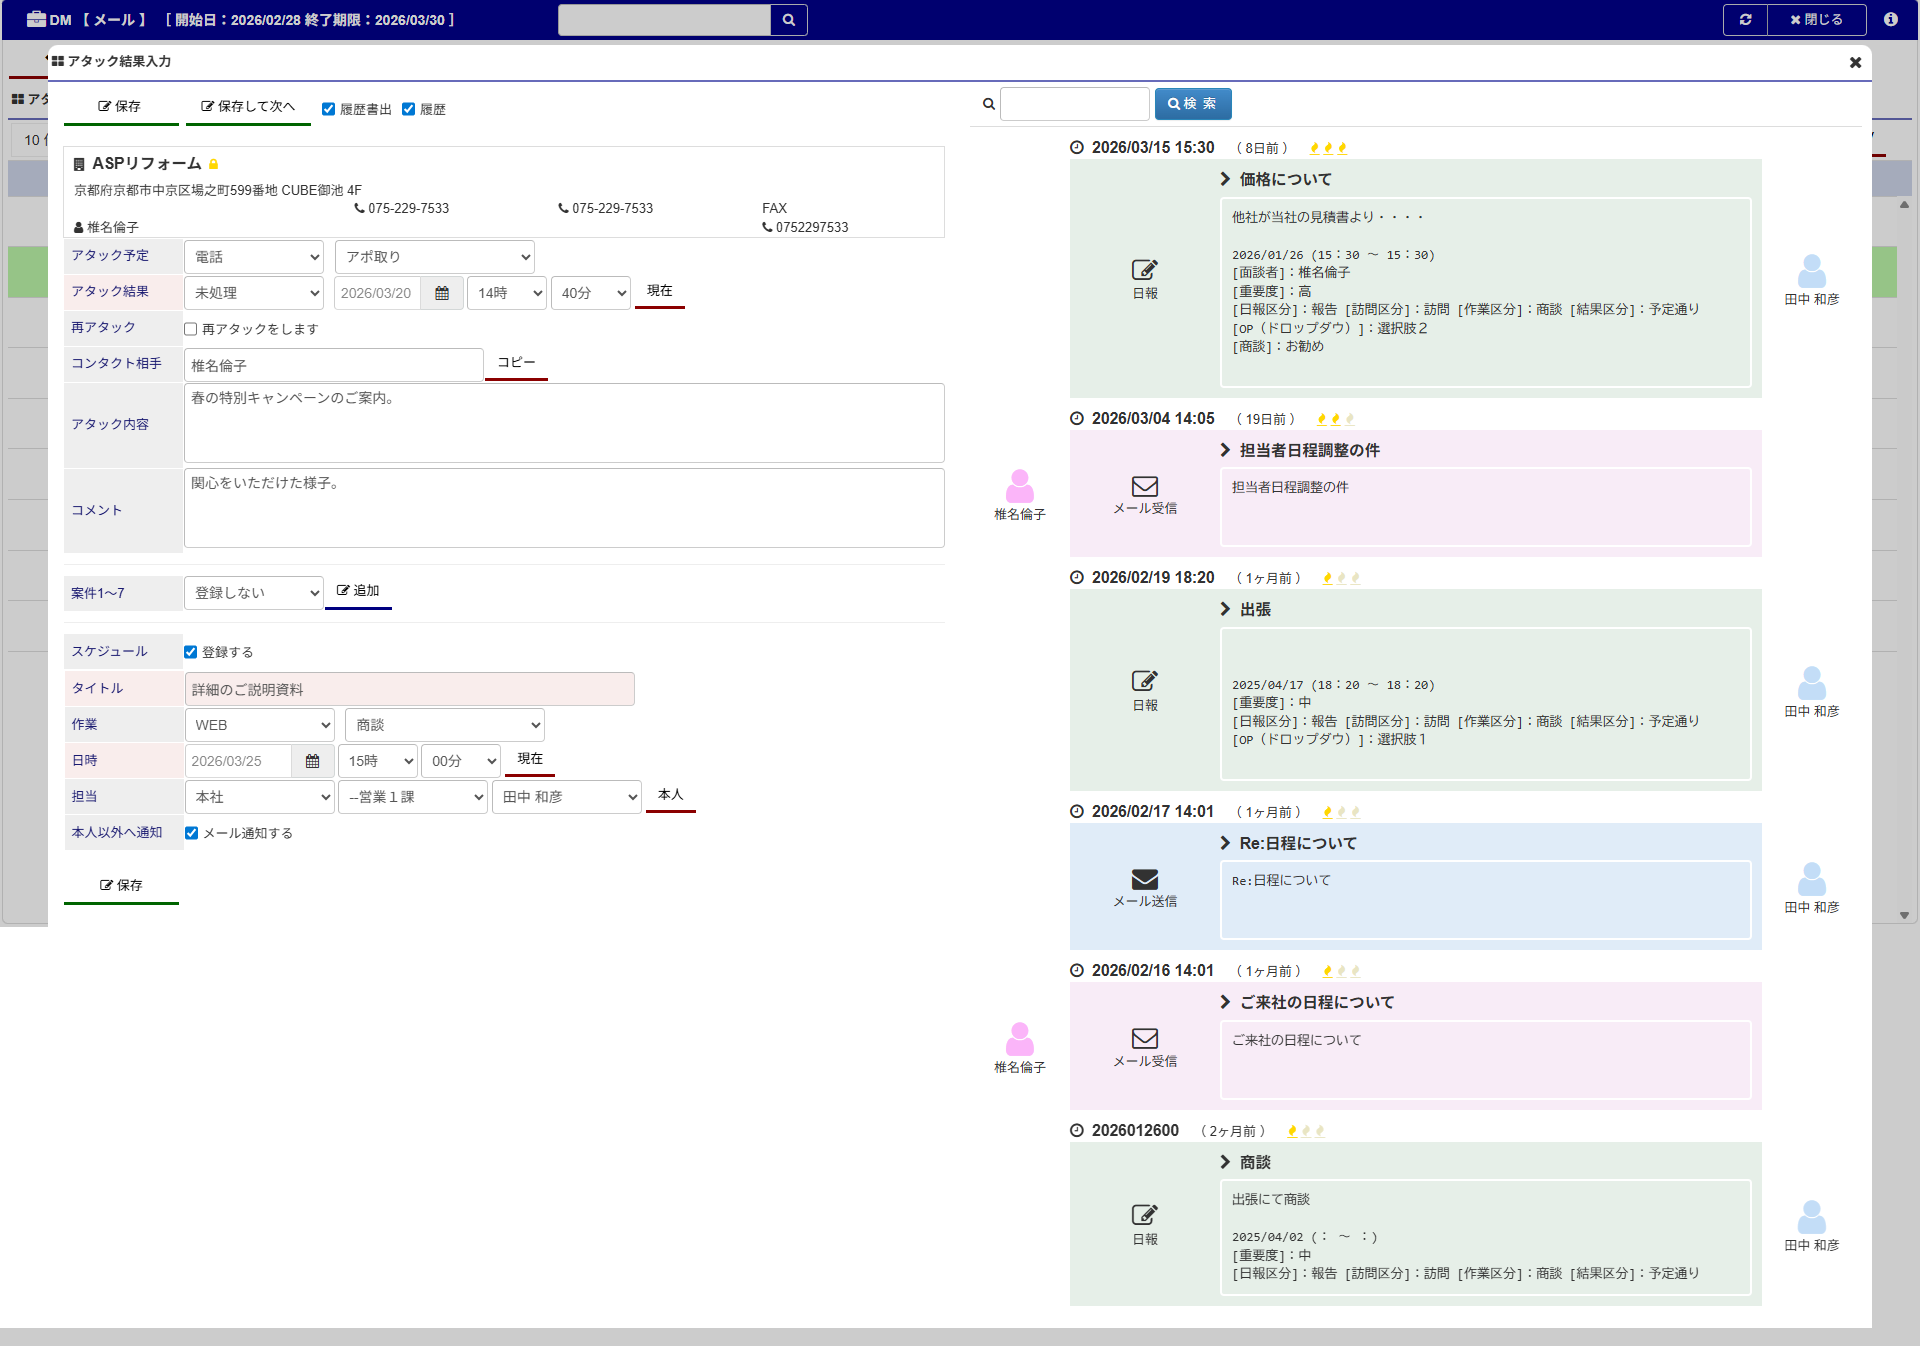
Task: Open the アポ取り dropdown
Action: click(x=435, y=257)
